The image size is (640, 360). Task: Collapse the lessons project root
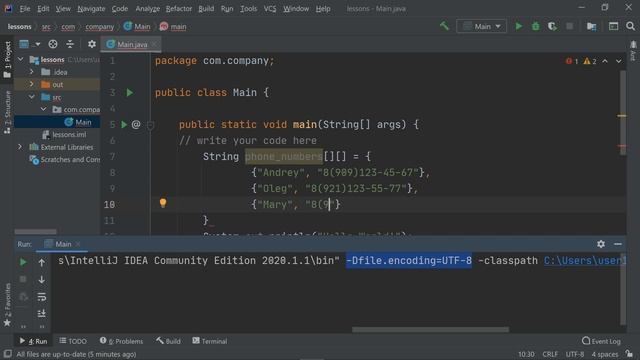[x=20, y=60]
